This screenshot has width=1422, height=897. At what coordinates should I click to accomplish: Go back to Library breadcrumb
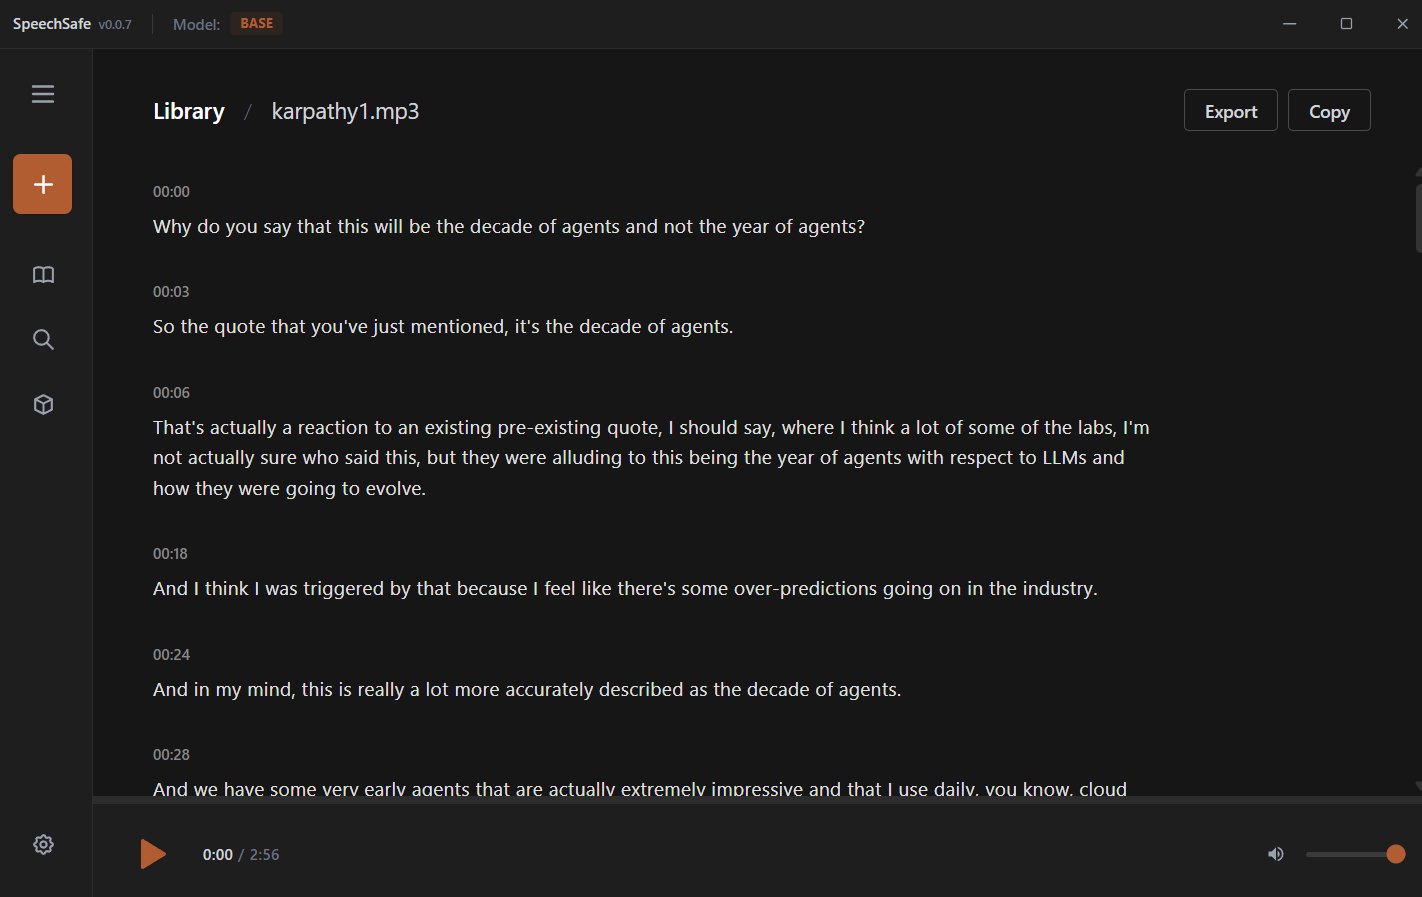189,111
